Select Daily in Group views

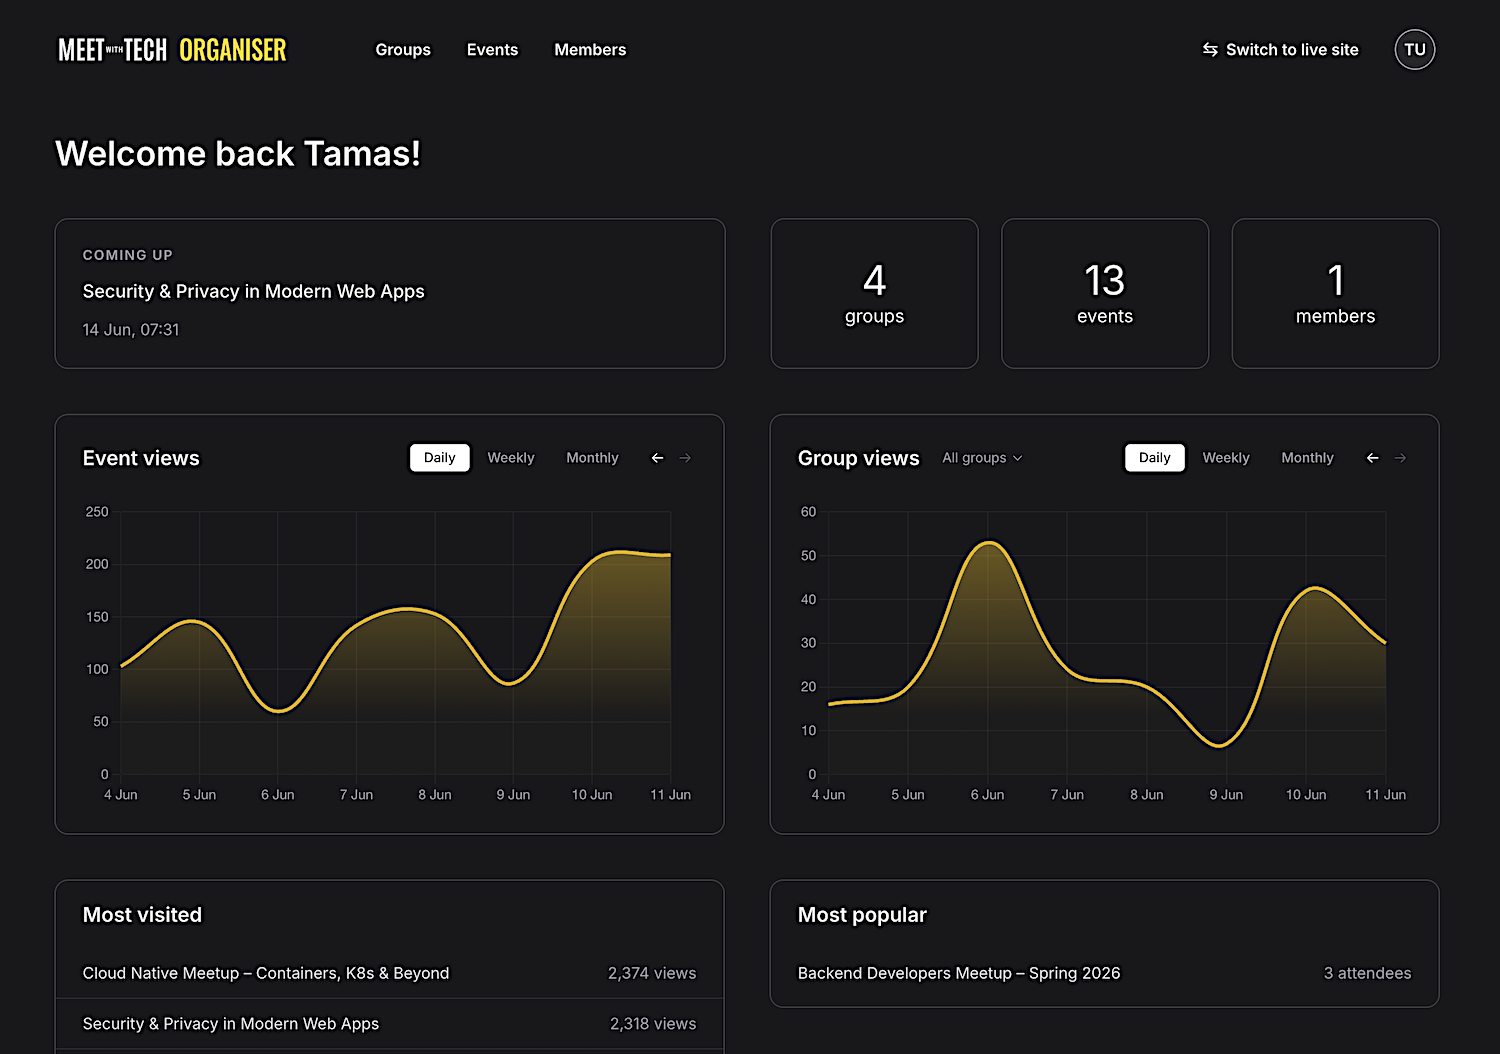click(1154, 458)
